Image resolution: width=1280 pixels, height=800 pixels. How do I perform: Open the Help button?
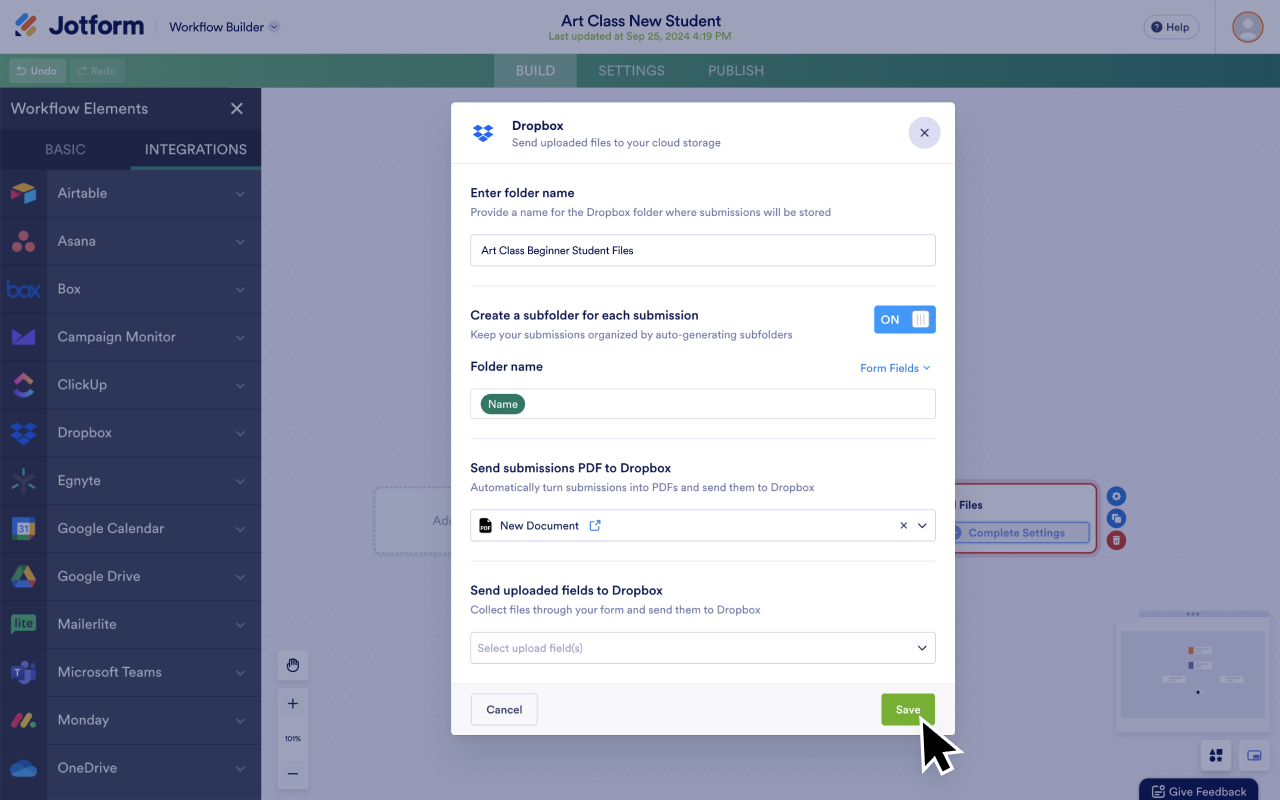click(x=1171, y=27)
